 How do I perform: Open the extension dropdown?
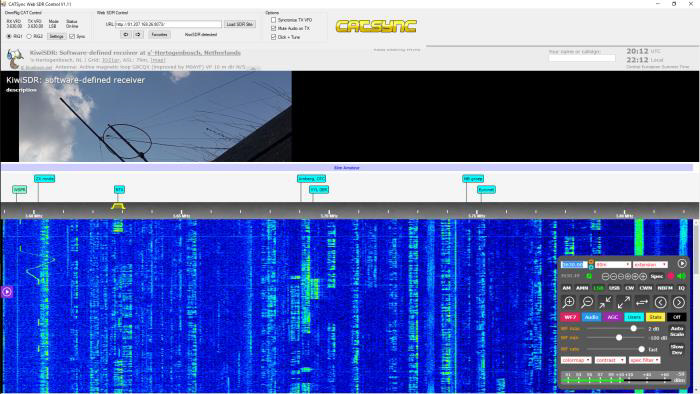650,265
